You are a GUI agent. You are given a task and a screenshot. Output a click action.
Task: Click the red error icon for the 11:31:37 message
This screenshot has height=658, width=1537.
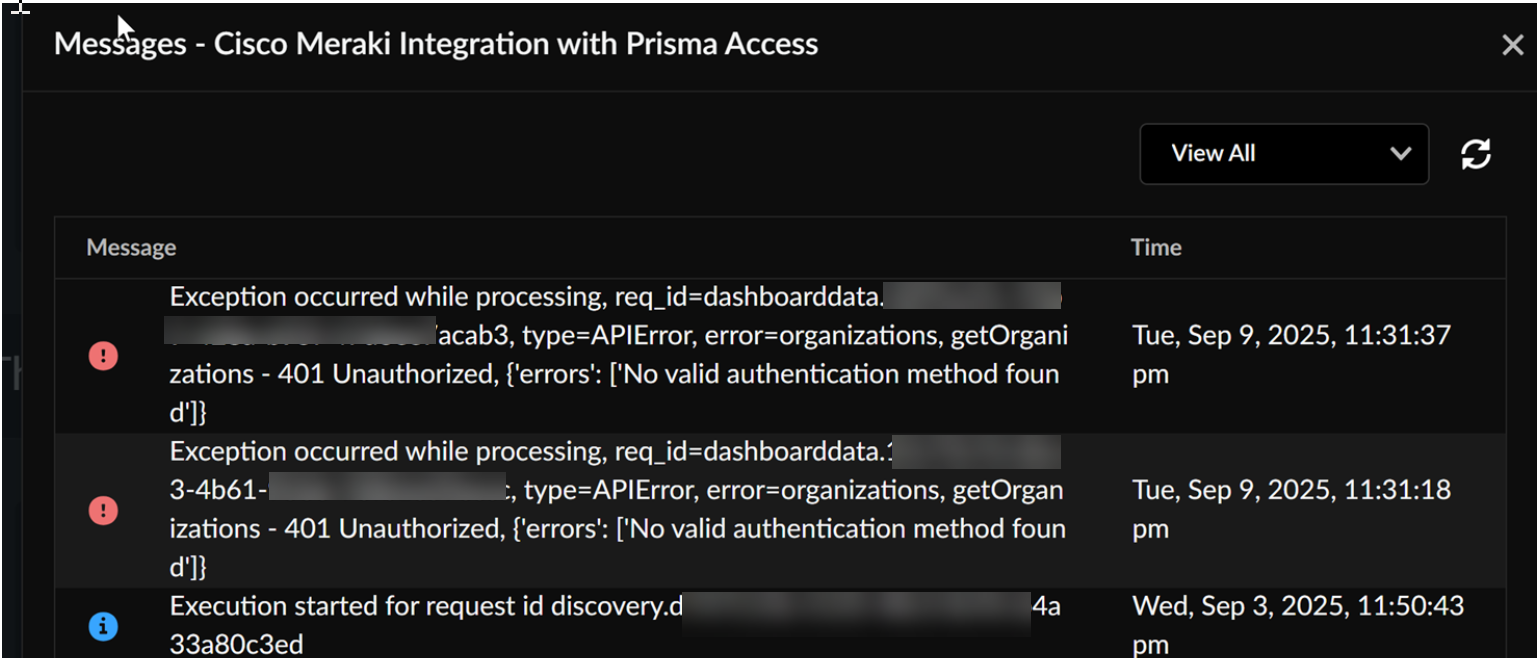click(103, 355)
